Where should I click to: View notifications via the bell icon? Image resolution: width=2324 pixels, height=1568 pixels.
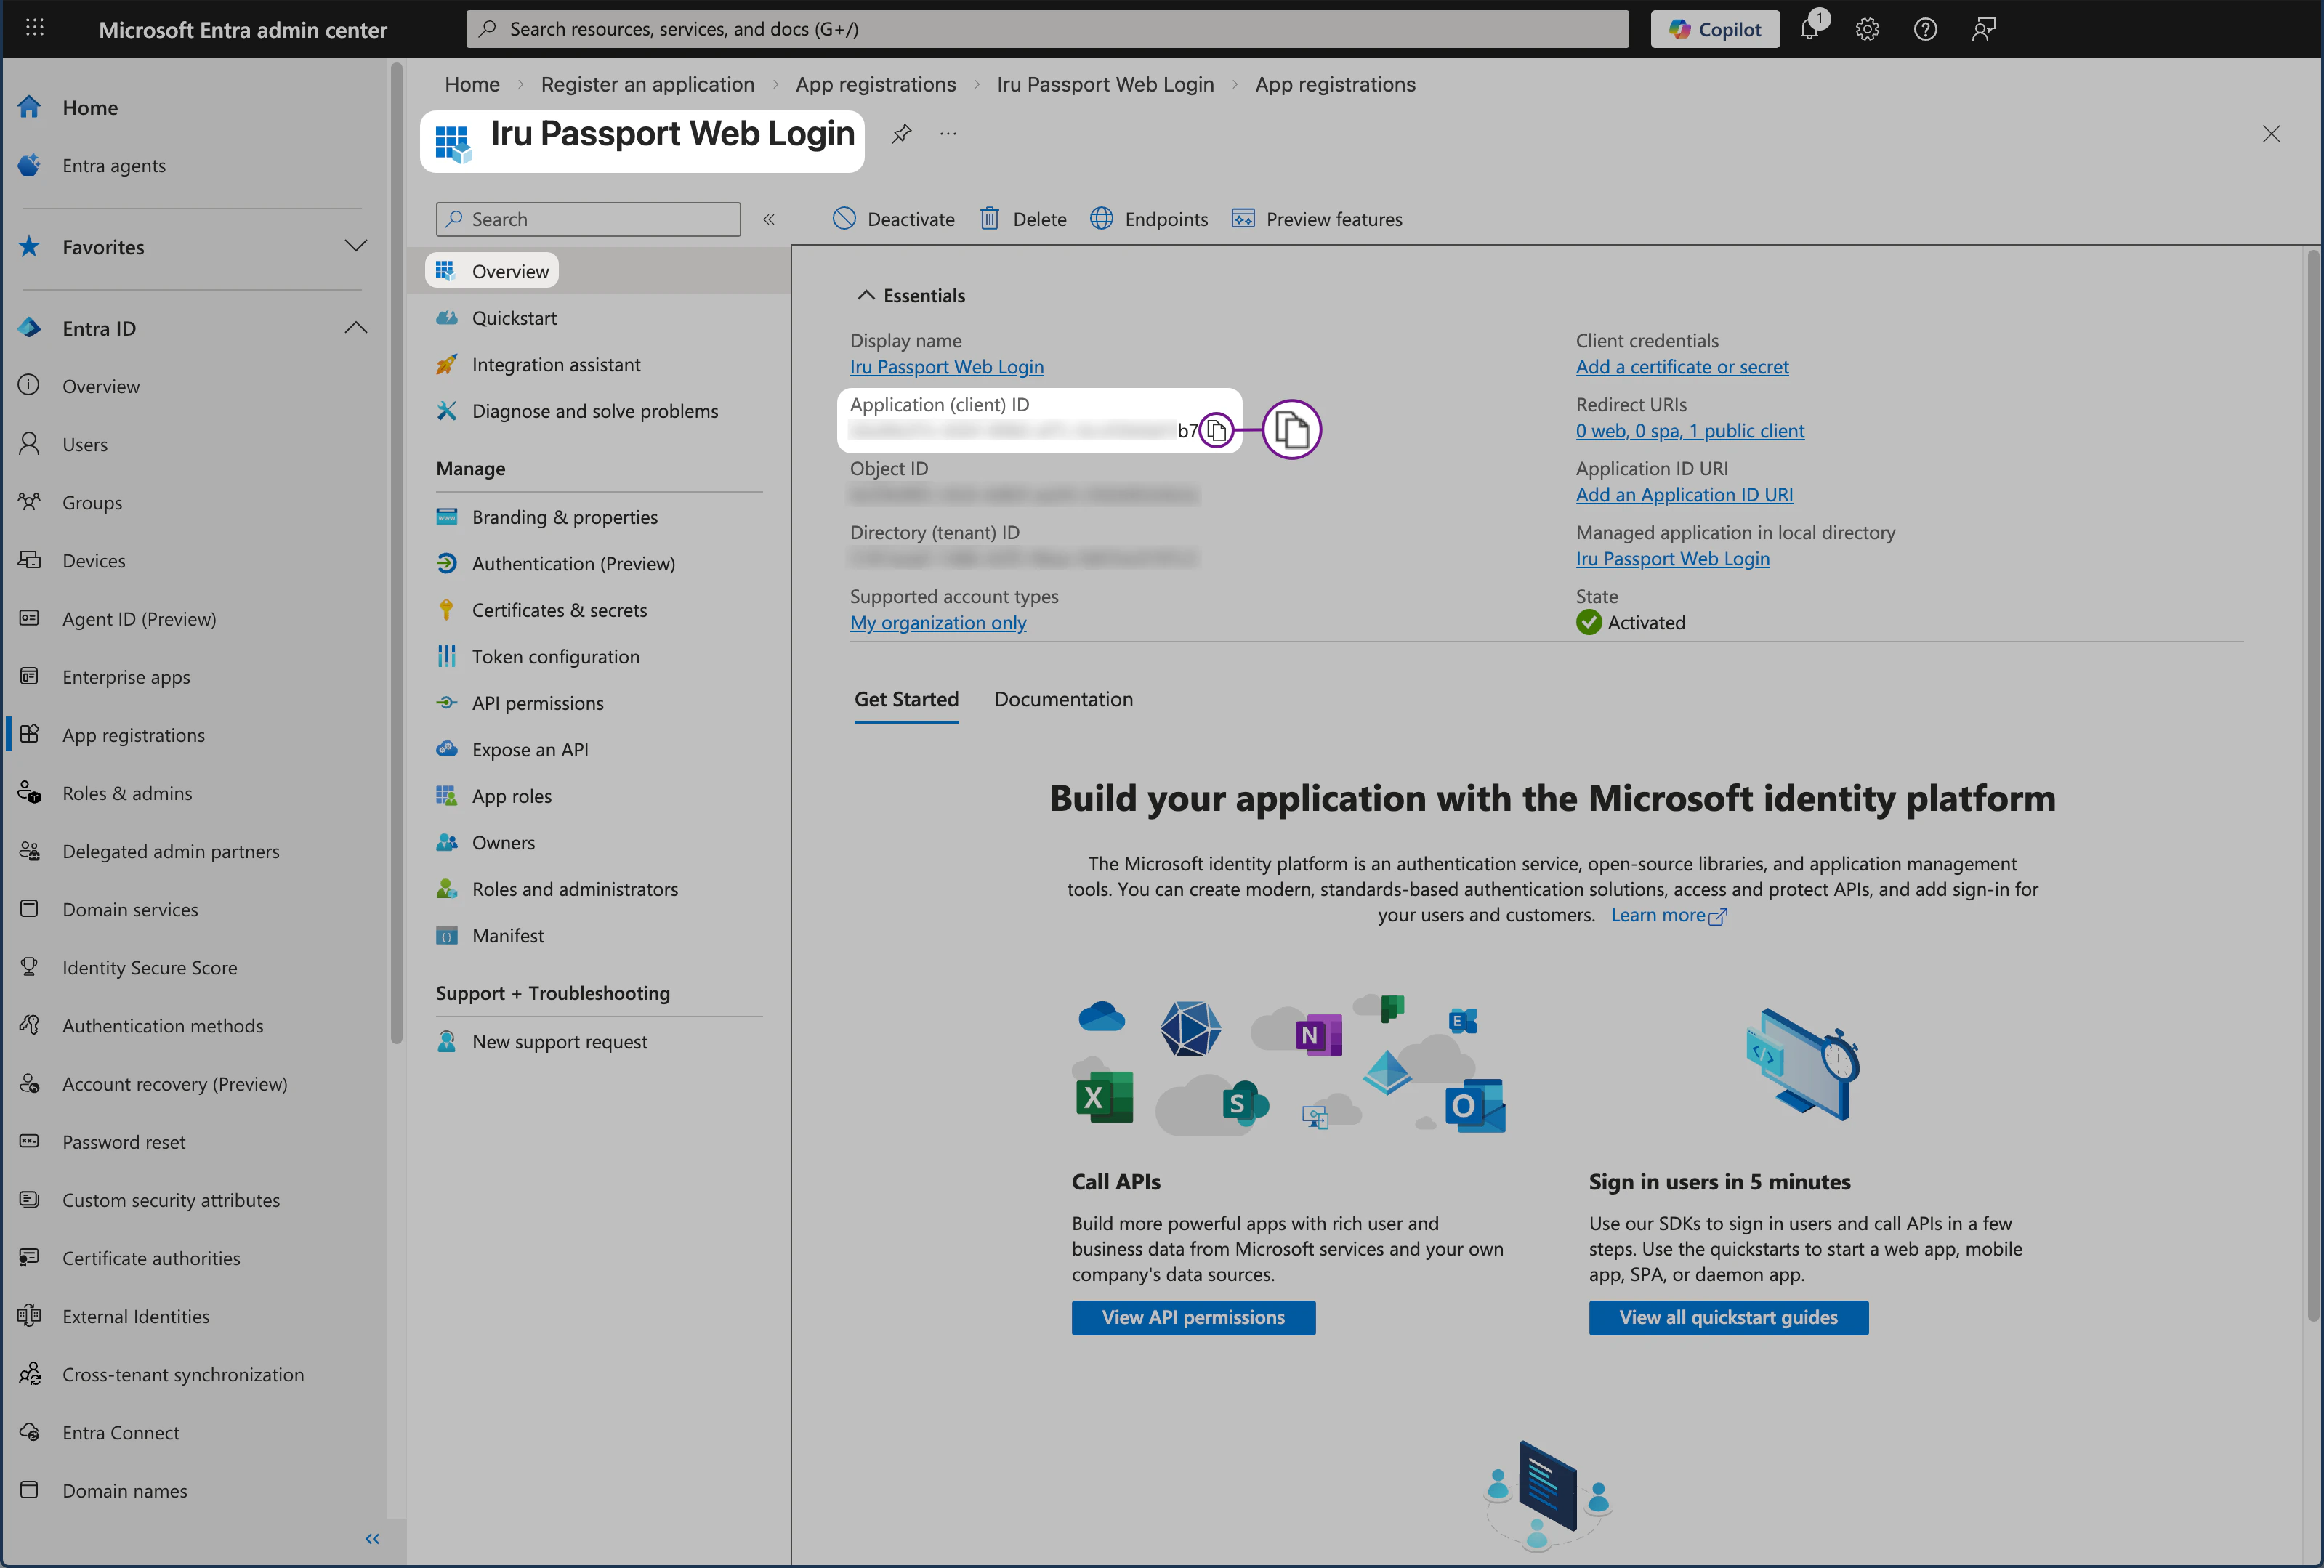tap(1810, 28)
